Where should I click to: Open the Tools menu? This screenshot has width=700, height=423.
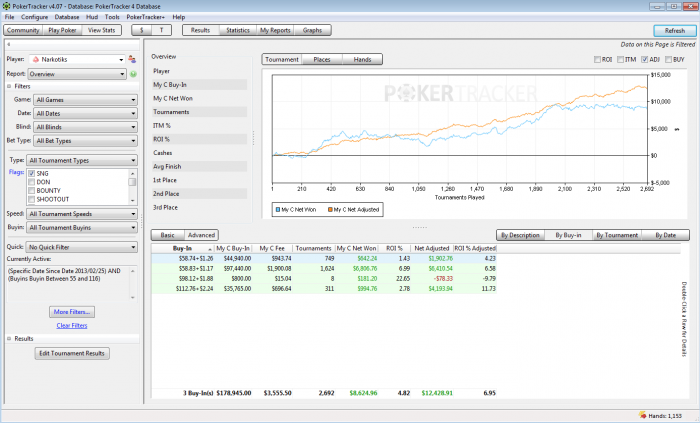[112, 17]
